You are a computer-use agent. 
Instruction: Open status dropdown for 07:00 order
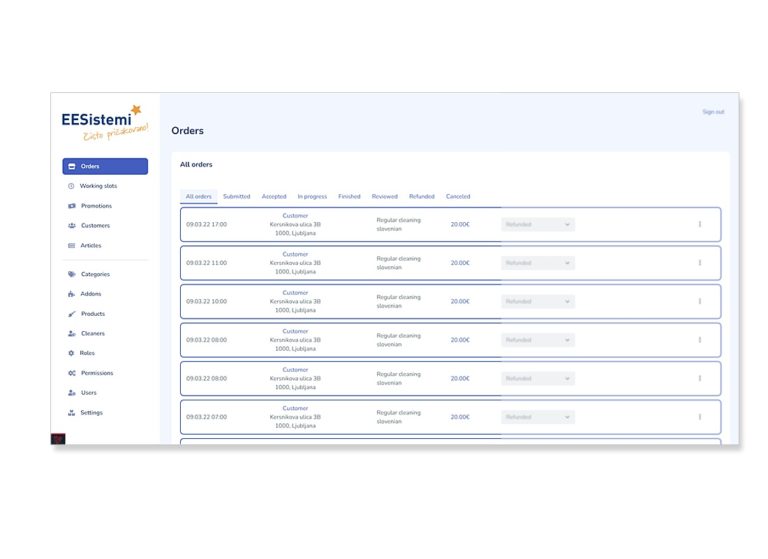pyautogui.click(x=537, y=417)
